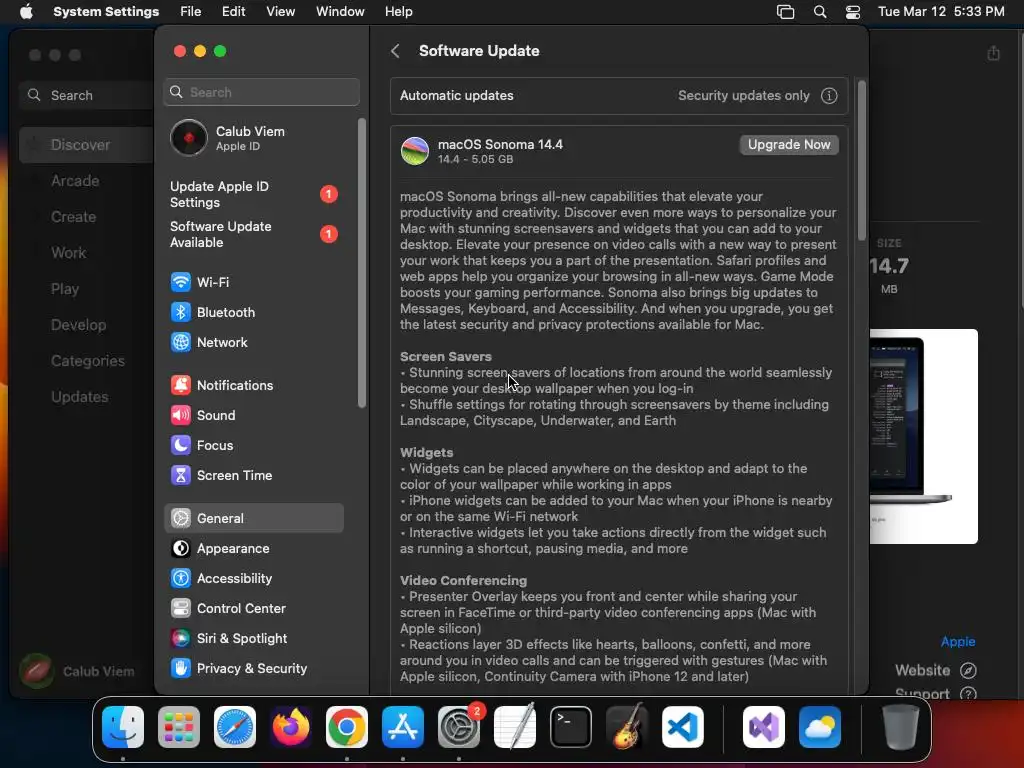
Task: Open TextEdit from the Dock
Action: [x=515, y=727]
